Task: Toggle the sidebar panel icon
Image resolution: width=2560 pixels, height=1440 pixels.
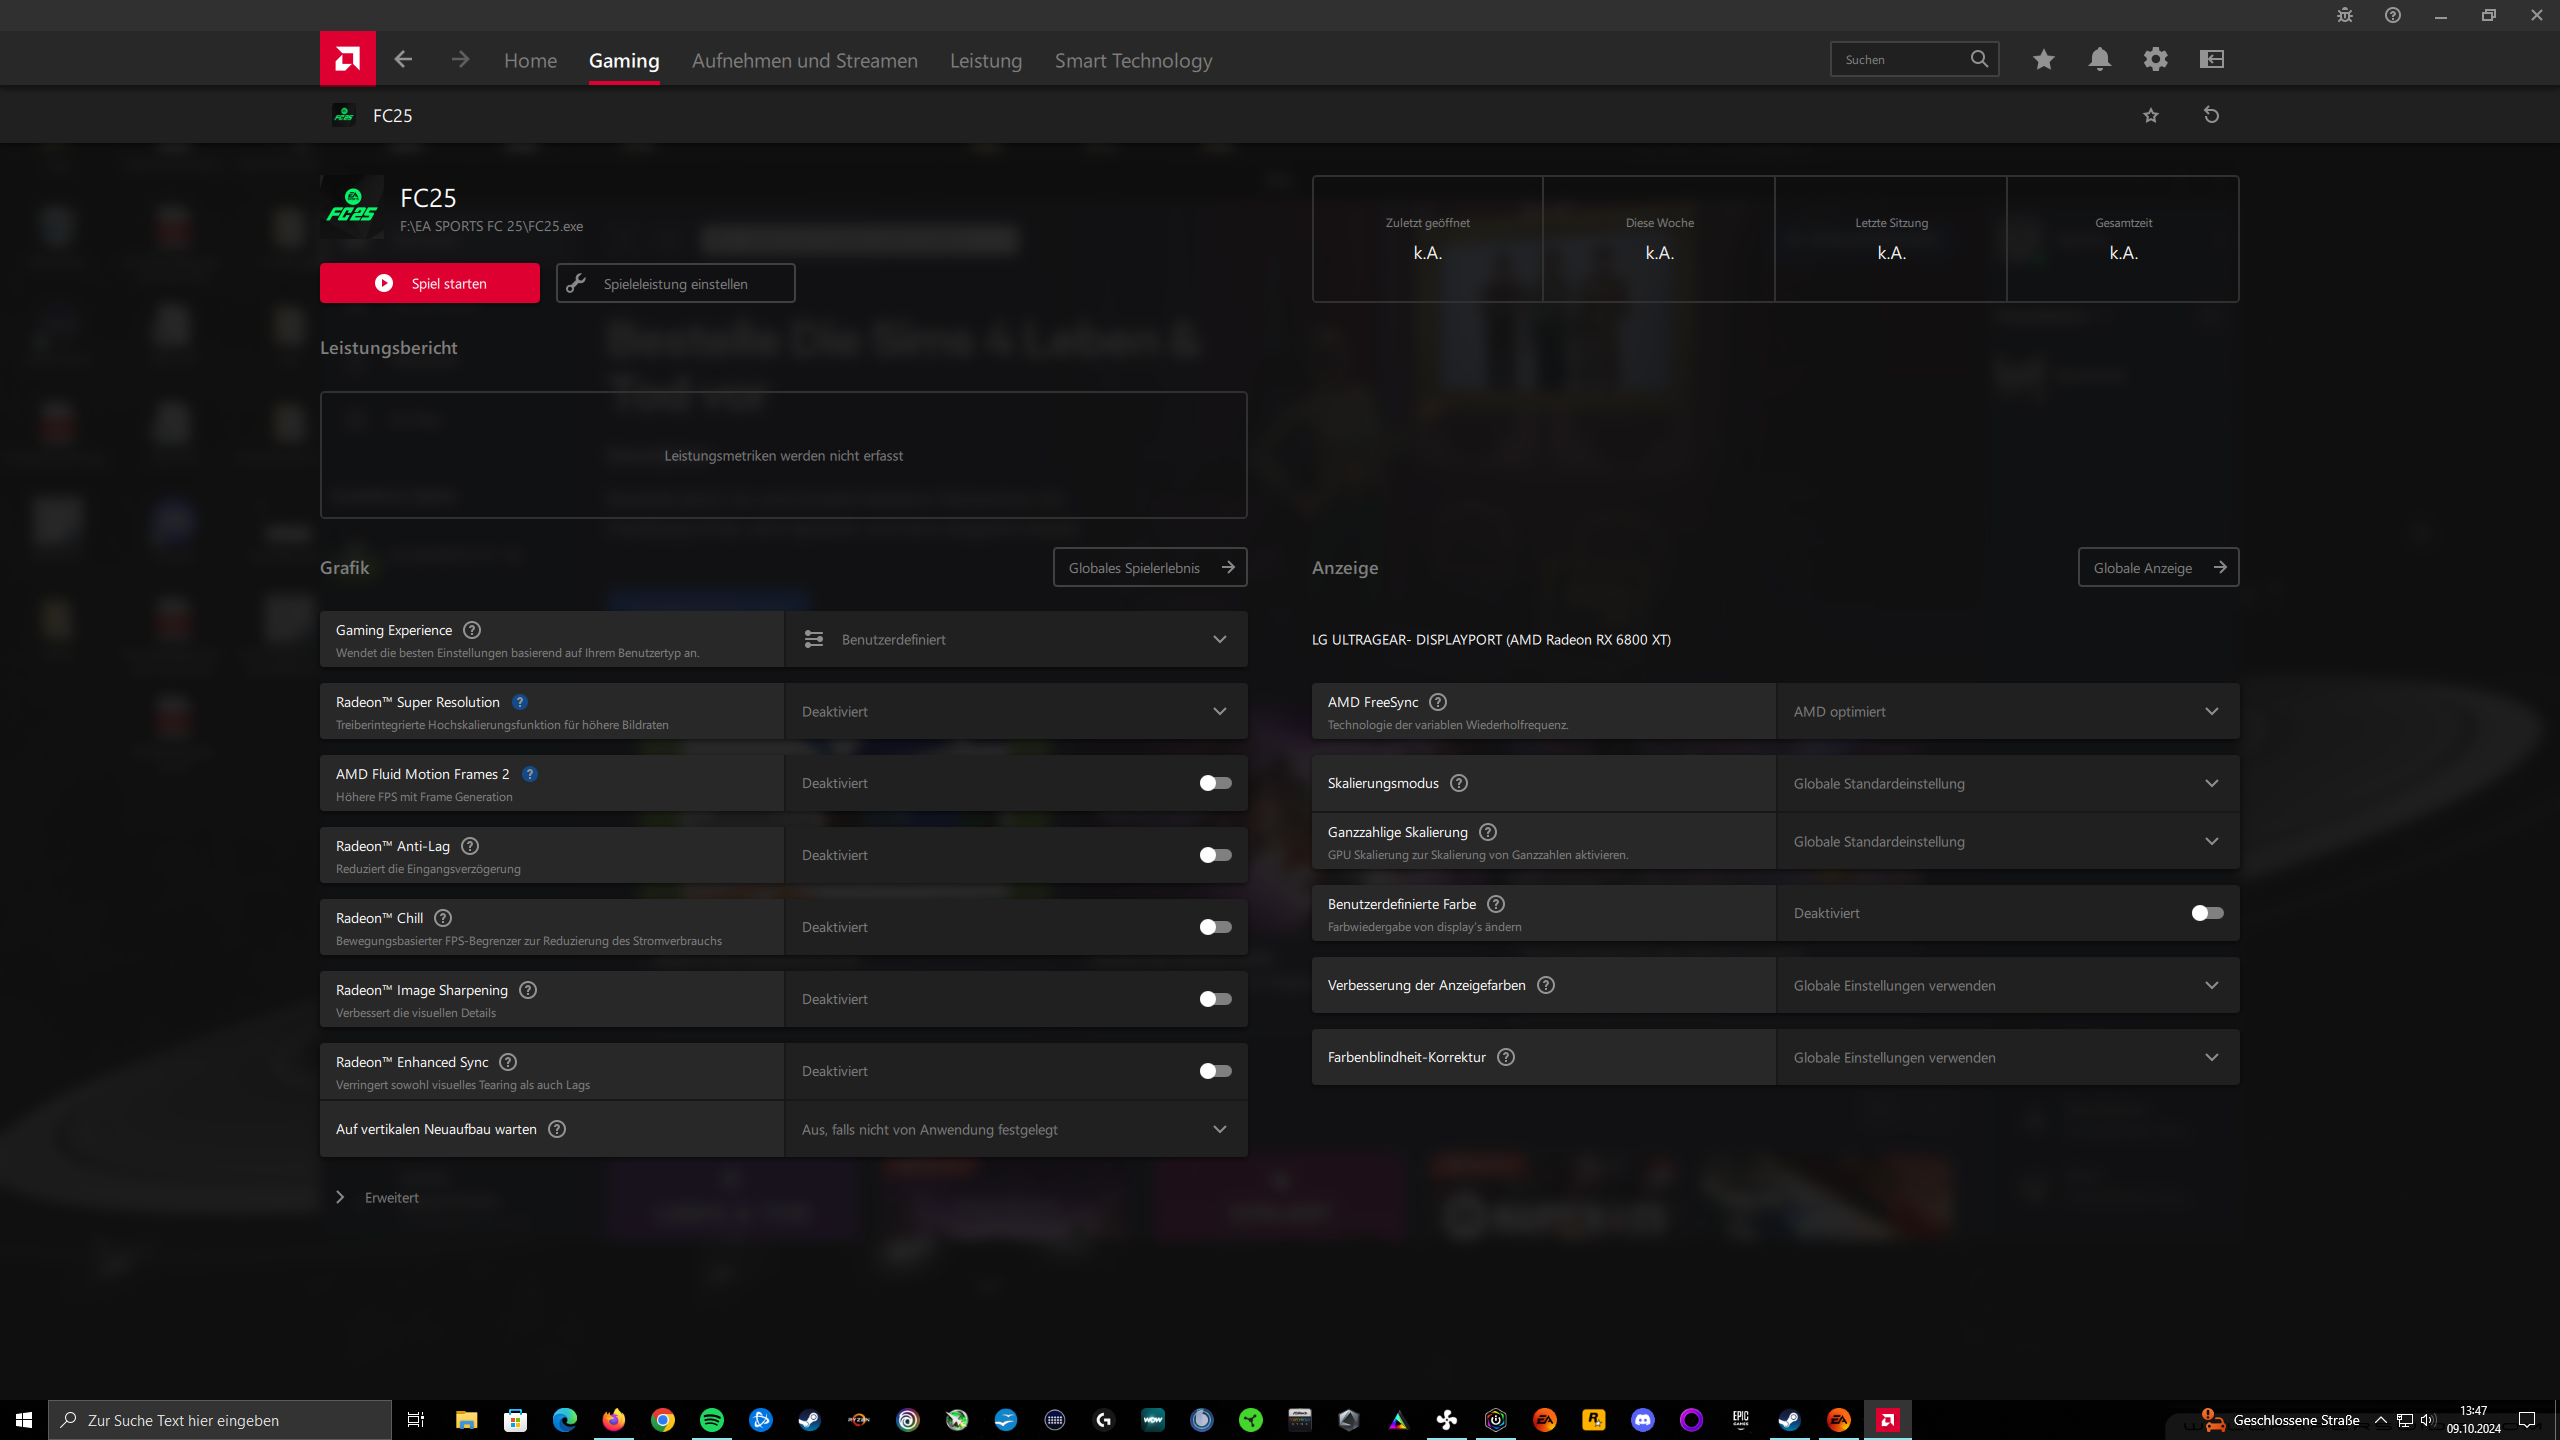Action: (x=2212, y=60)
